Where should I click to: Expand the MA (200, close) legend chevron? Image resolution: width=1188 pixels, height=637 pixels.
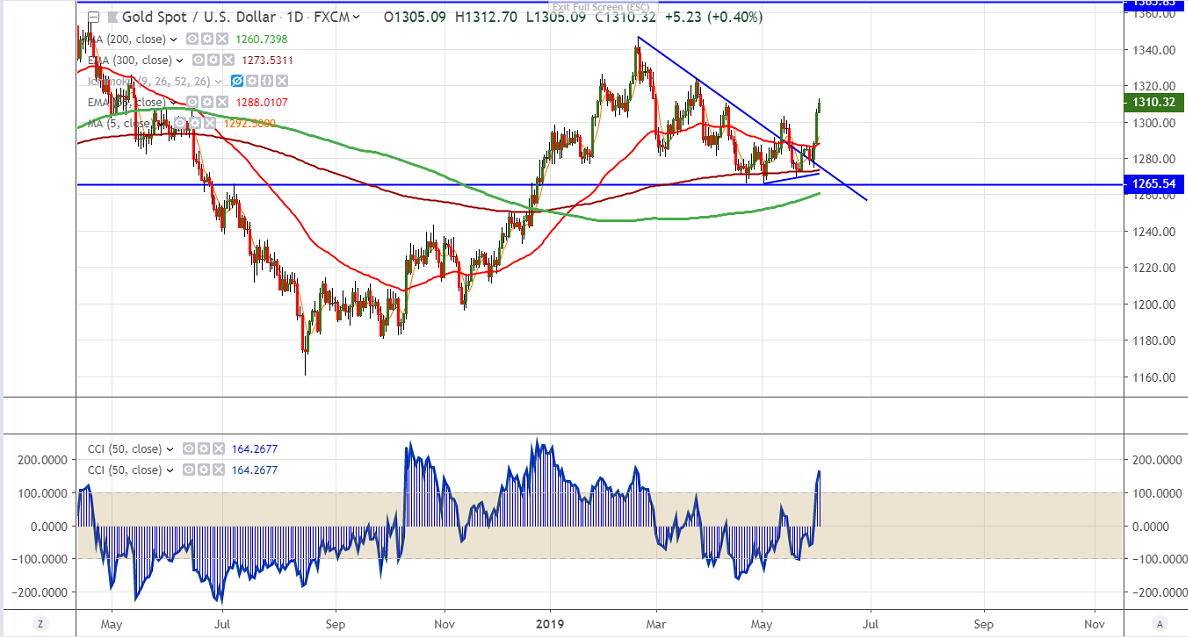coord(174,39)
